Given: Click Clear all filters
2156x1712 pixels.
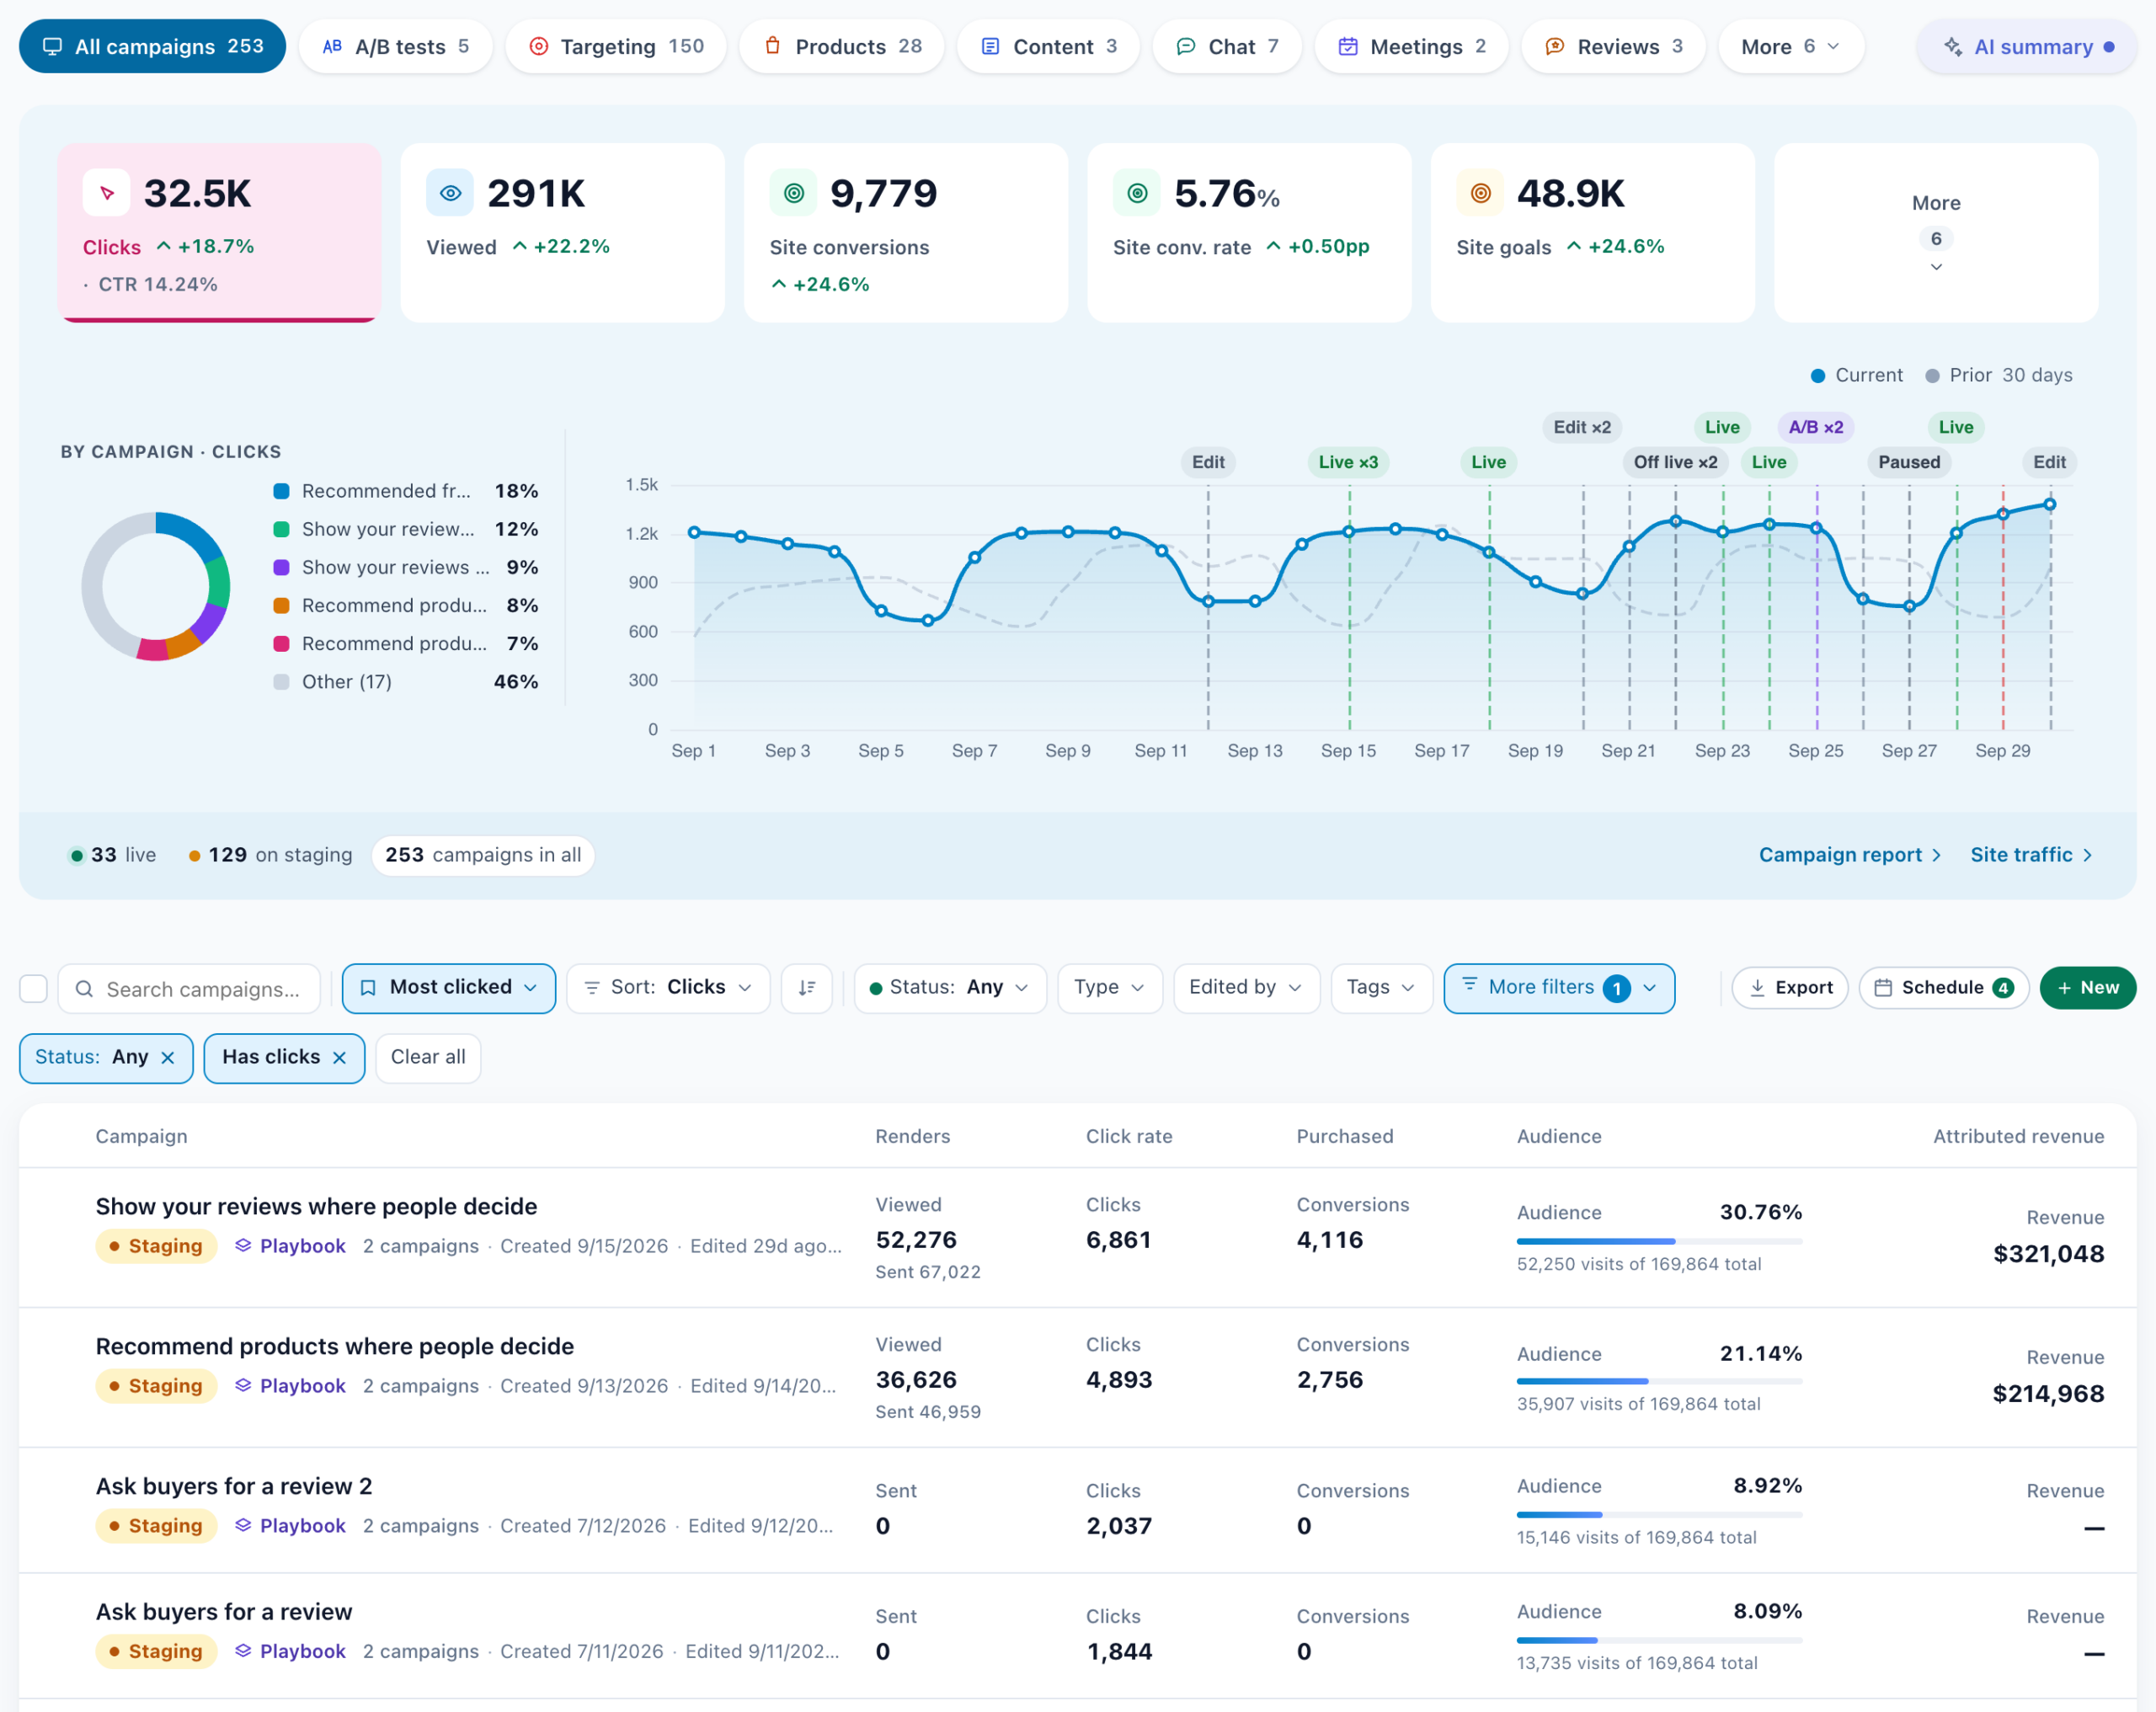Looking at the screenshot, I should [x=428, y=1058].
